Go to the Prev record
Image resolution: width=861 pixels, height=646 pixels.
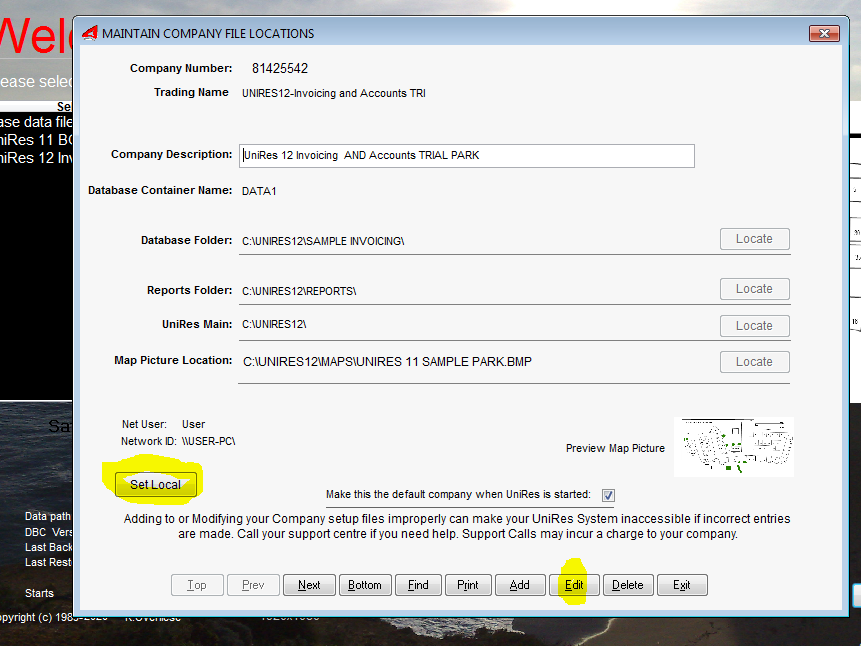253,585
